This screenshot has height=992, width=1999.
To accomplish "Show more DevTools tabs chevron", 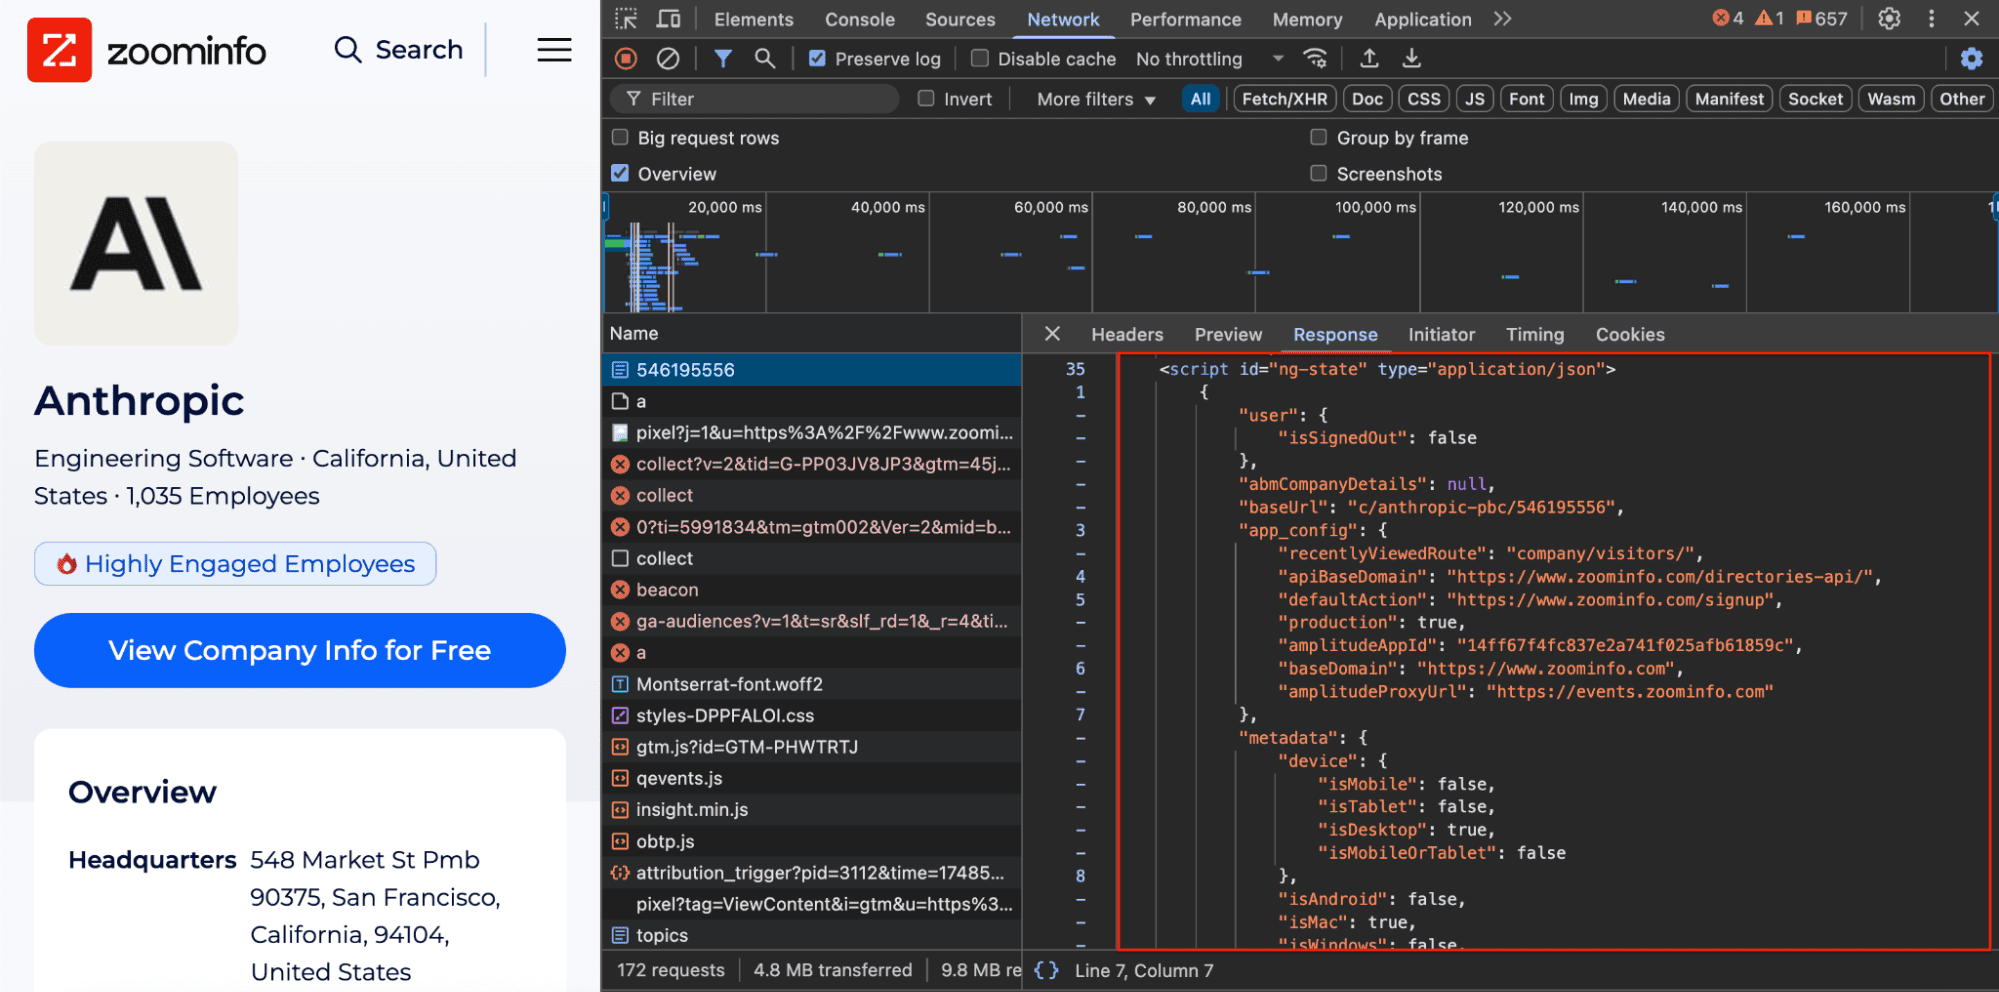I will click(x=1502, y=19).
